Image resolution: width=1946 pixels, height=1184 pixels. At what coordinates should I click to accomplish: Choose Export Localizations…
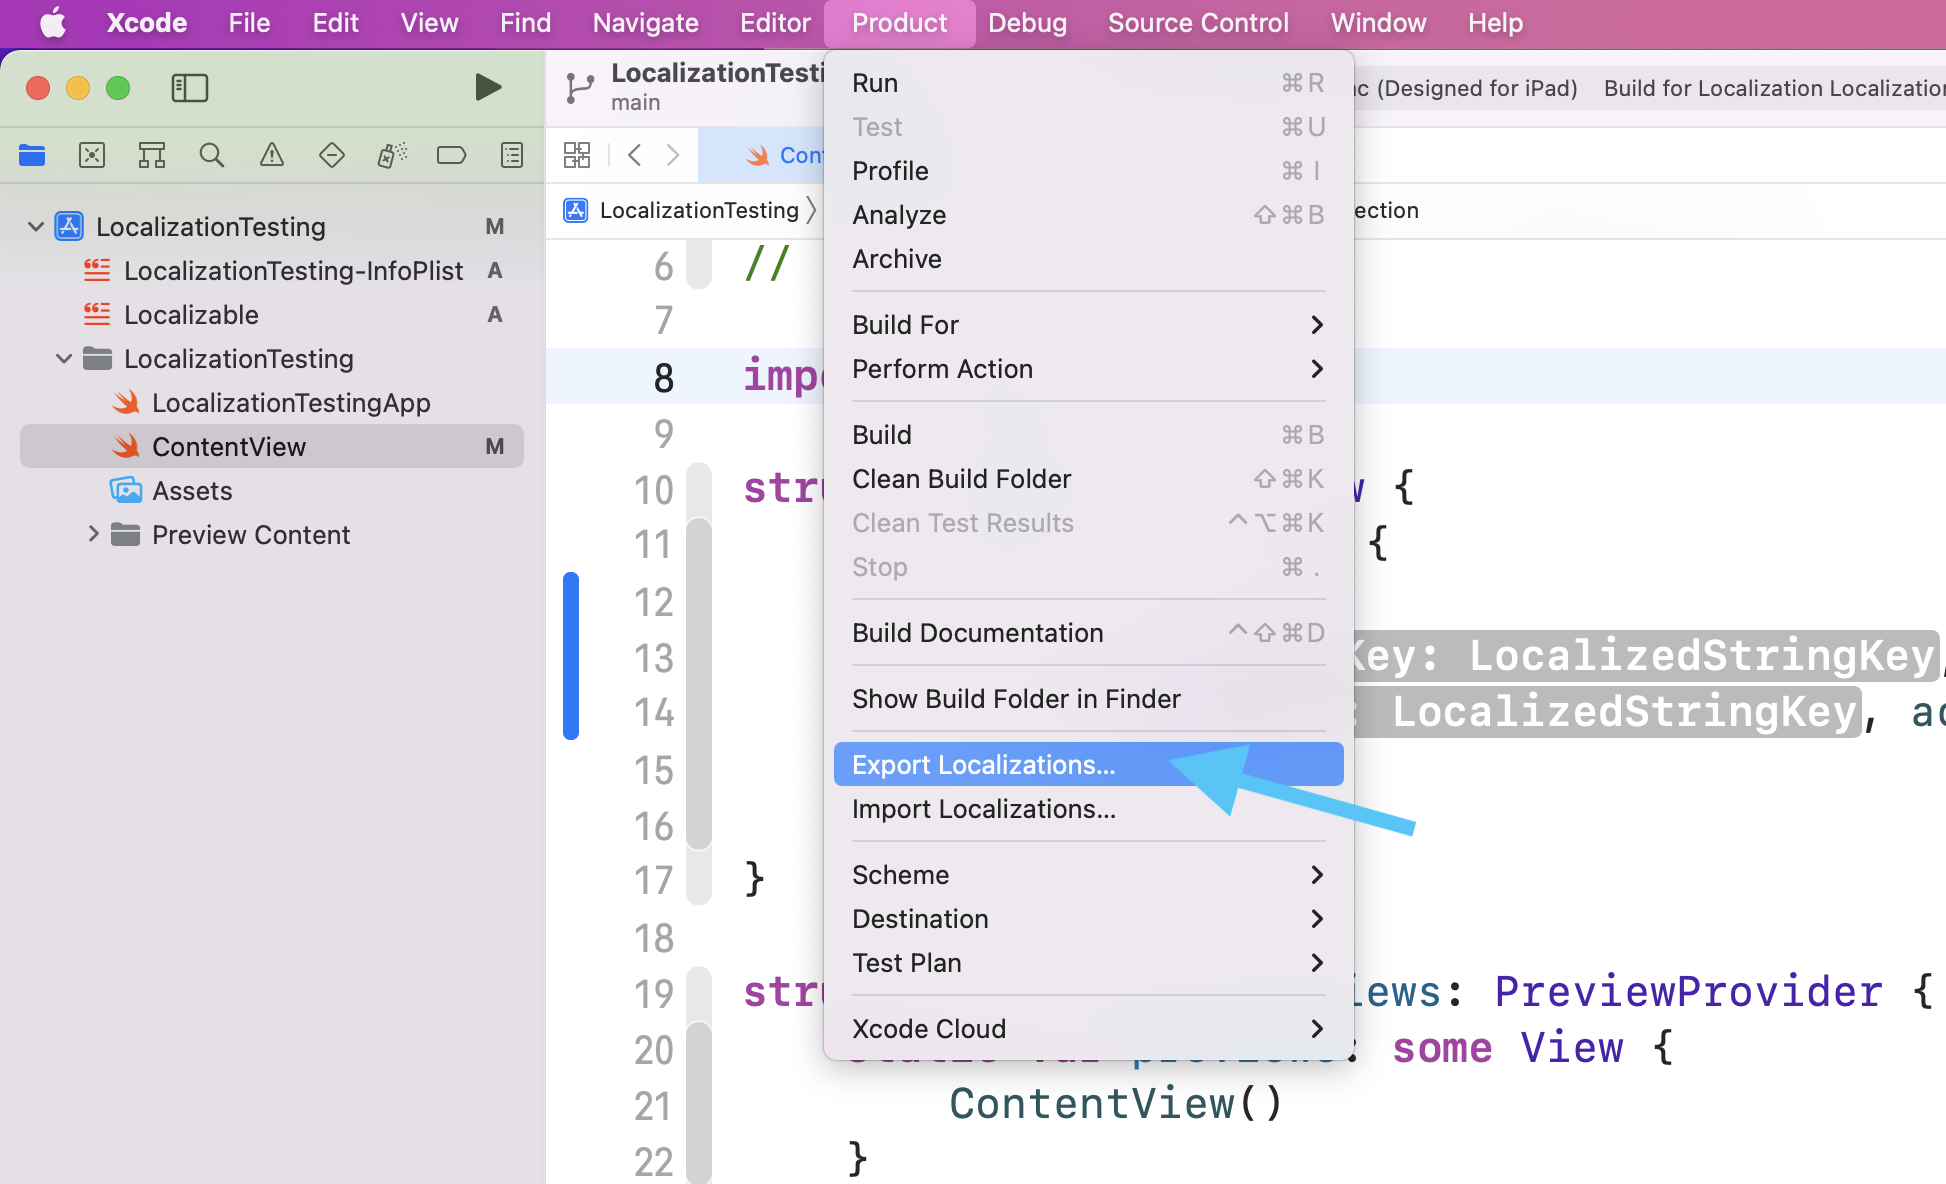click(1088, 765)
